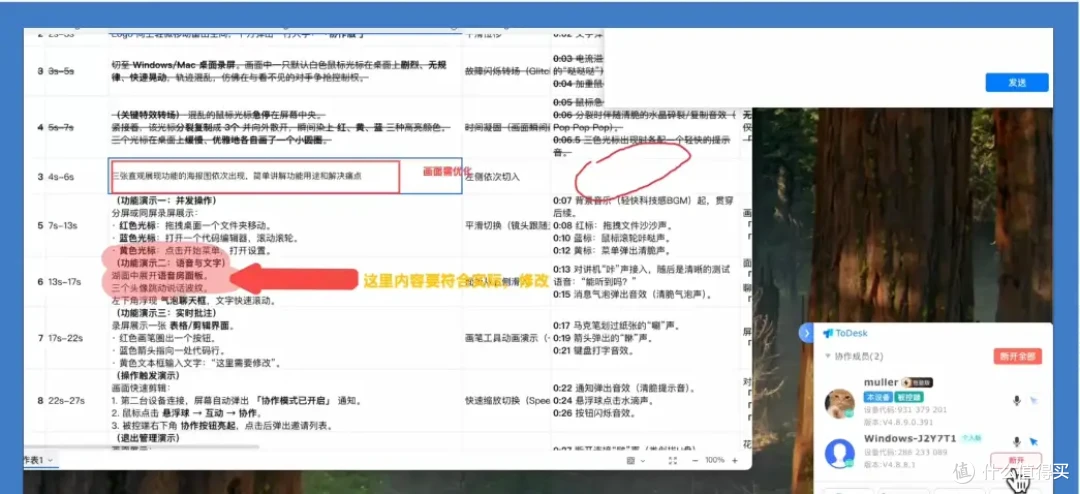Screen dimensions: 1080x494
Task: Click the spreadsheet horizontal scrollbar
Action: [141, 448]
